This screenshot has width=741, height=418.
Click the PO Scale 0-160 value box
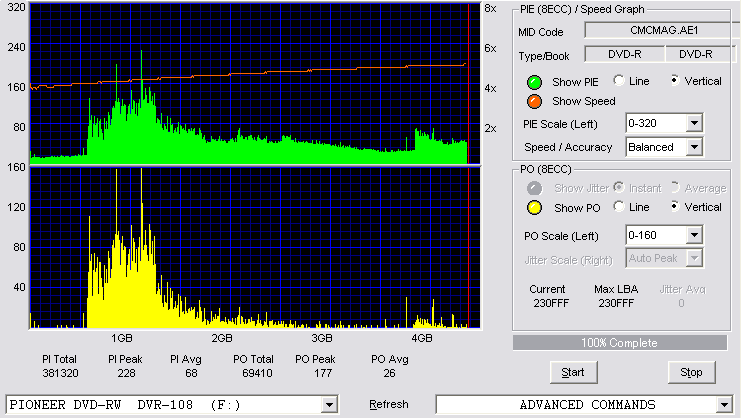click(656, 235)
